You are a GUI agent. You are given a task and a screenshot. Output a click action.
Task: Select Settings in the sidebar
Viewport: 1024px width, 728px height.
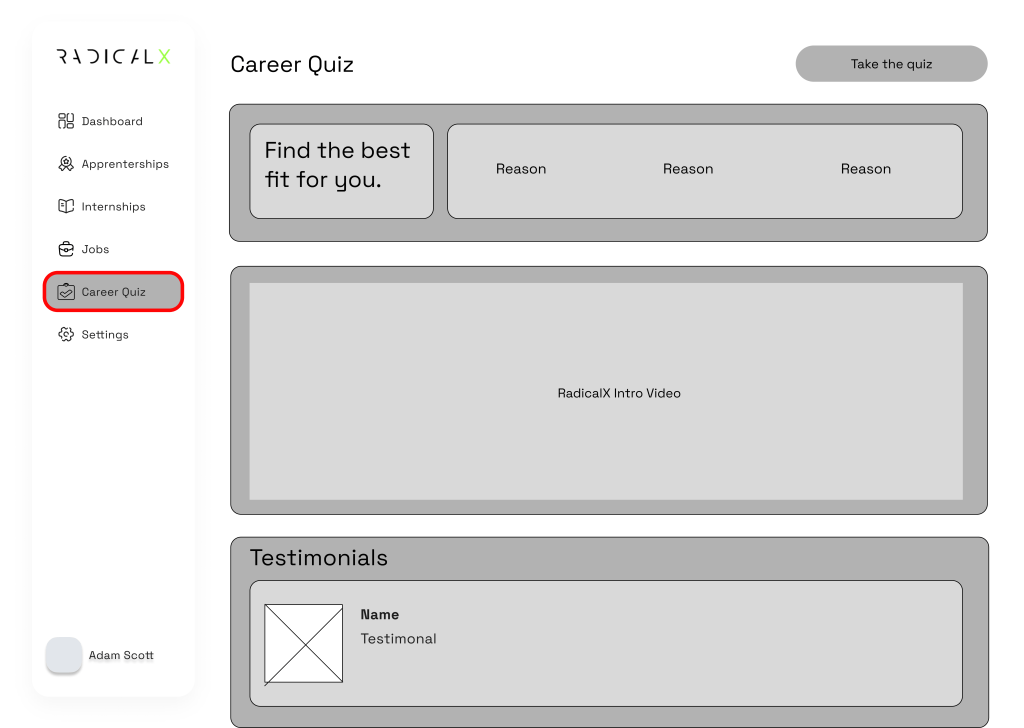tap(105, 335)
